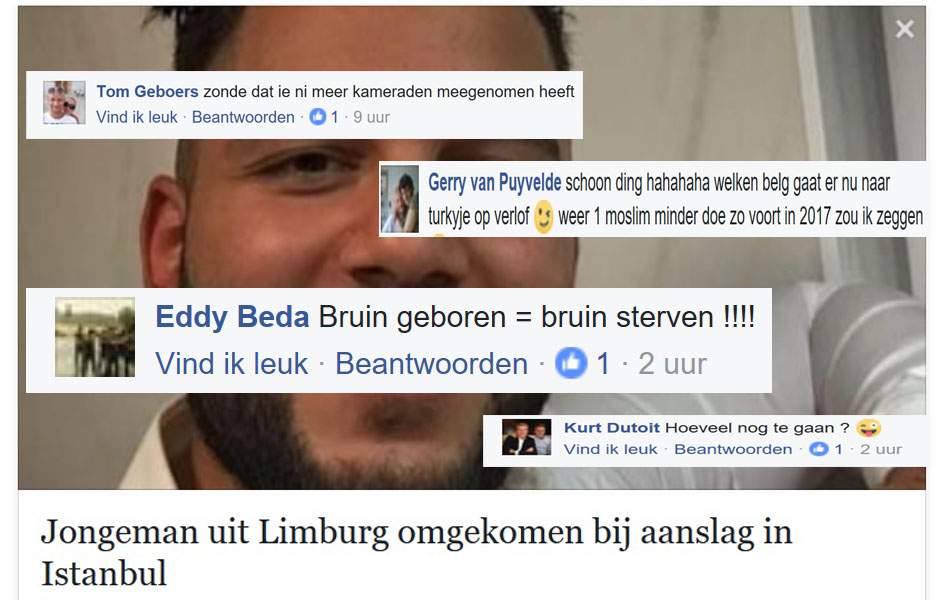945x600 pixels.
Task: Click the tongue-out emoji in Kurt Dutoit's comment
Action: [868, 428]
